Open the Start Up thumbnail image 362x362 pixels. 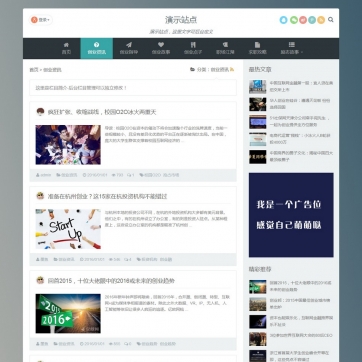[x=68, y=229]
